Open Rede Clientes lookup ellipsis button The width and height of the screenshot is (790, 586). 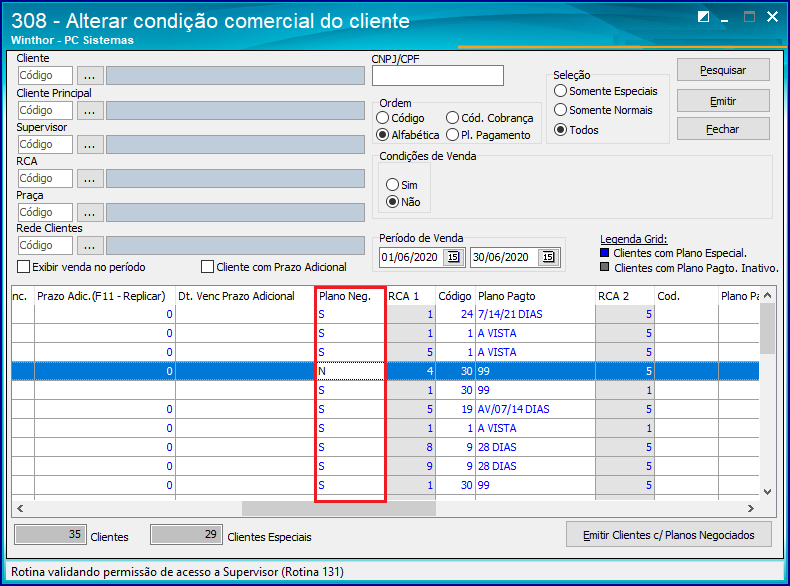click(x=90, y=245)
